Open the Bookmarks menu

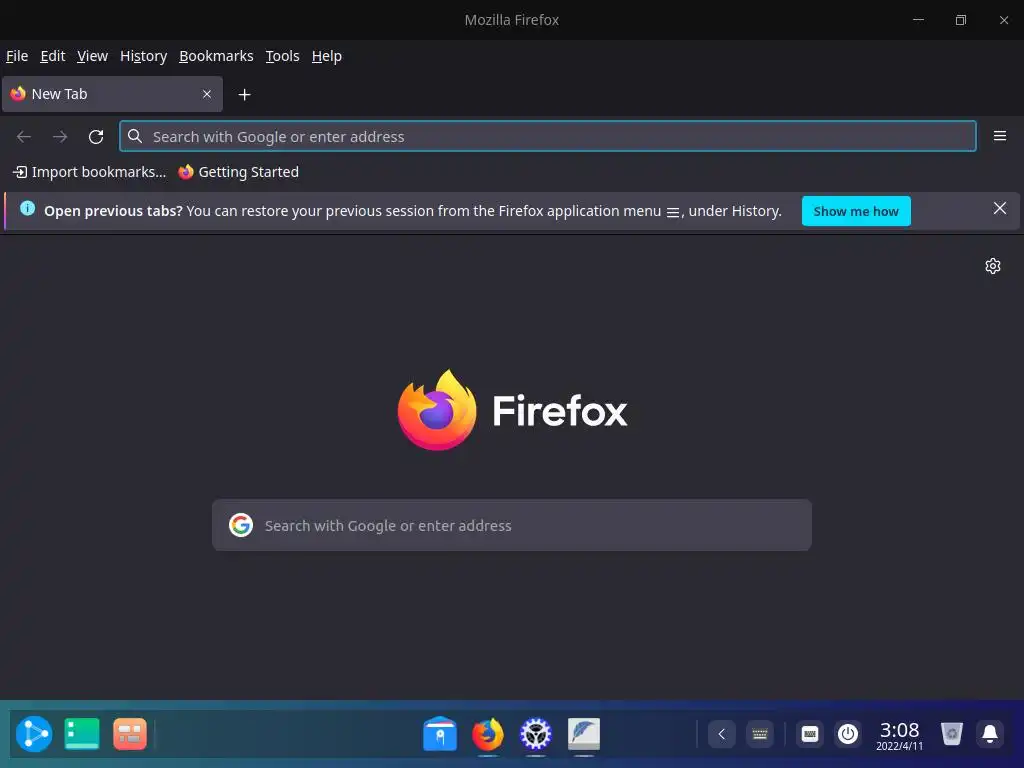[x=216, y=56]
